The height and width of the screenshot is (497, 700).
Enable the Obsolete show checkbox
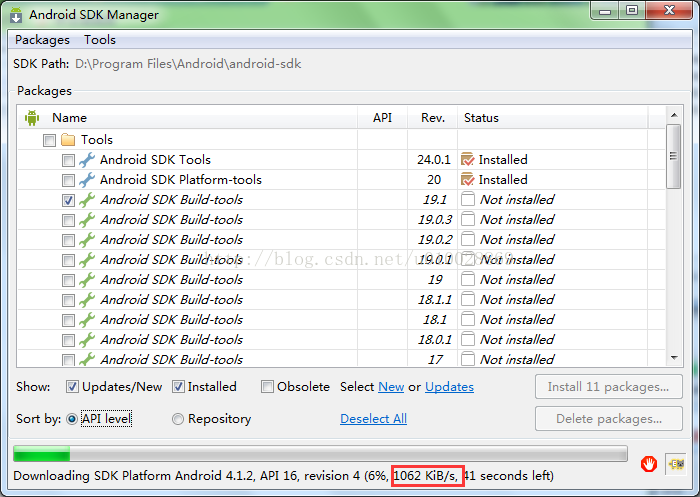(x=267, y=387)
